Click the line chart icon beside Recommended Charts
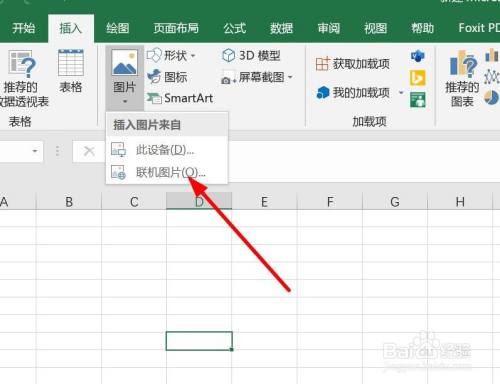The width and height of the screenshot is (500, 384). [x=492, y=77]
